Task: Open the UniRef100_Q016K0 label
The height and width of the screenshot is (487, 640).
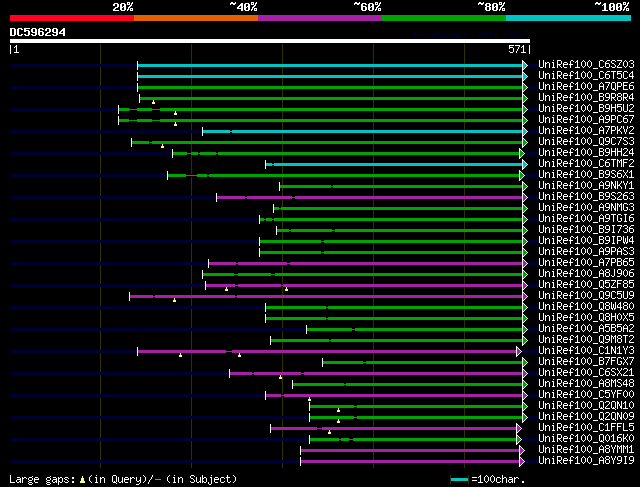Action: [x=586, y=439]
